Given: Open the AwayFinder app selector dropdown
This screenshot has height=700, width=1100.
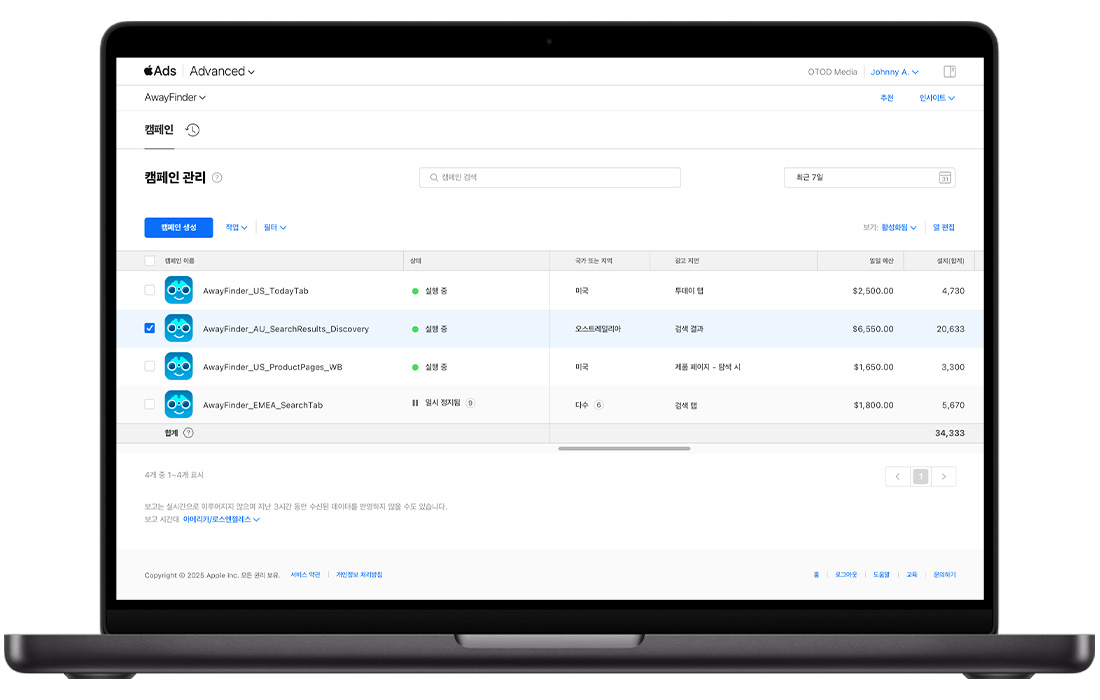Looking at the screenshot, I should click(175, 98).
